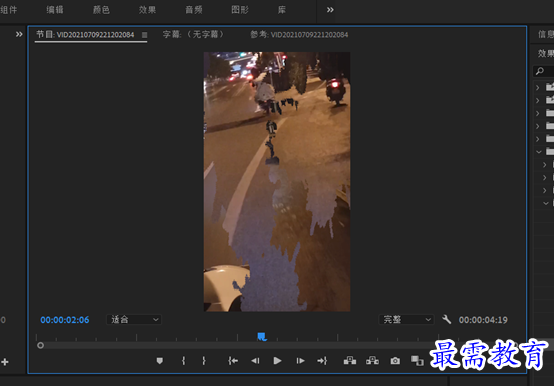Viewport: 554px width, 386px height.
Task: Go to Out point
Action: [x=322, y=361]
